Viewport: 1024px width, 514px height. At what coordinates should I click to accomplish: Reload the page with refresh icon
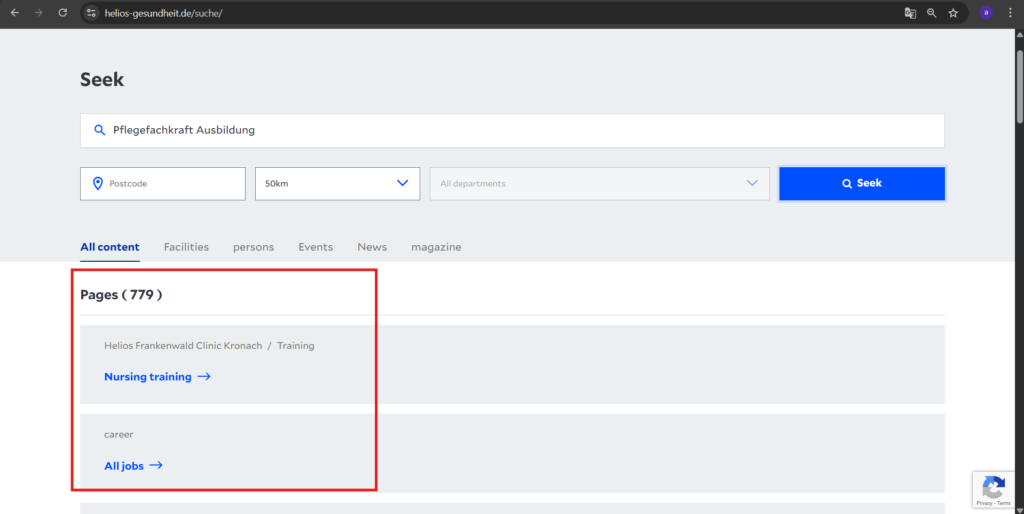(x=62, y=13)
